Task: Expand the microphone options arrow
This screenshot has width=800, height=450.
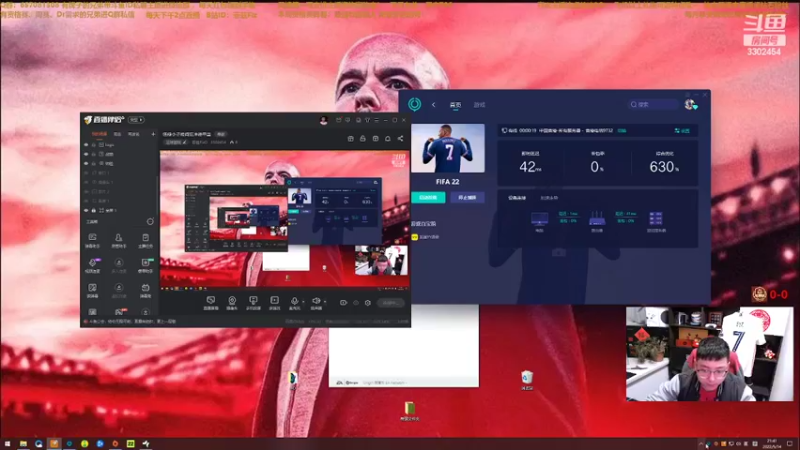Action: (303, 302)
